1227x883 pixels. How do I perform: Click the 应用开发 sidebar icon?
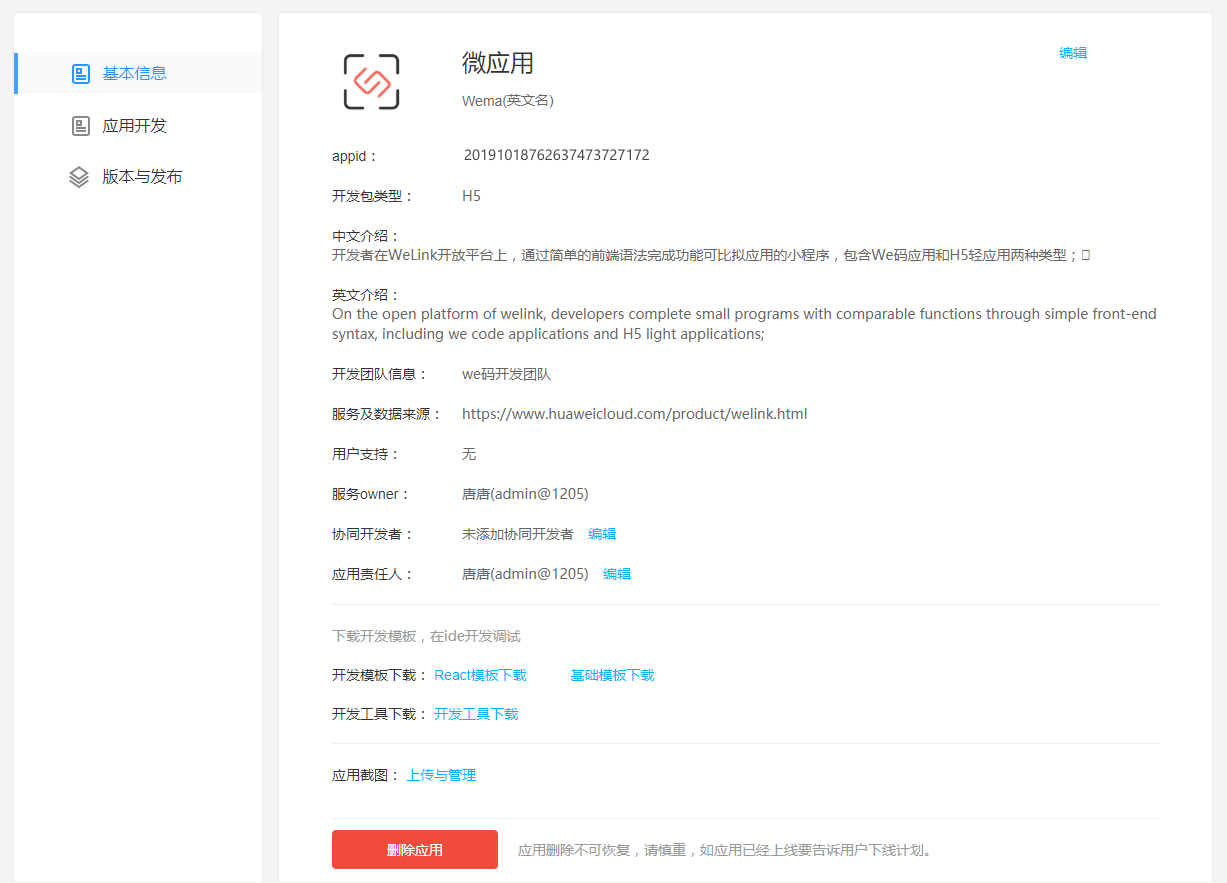click(81, 126)
